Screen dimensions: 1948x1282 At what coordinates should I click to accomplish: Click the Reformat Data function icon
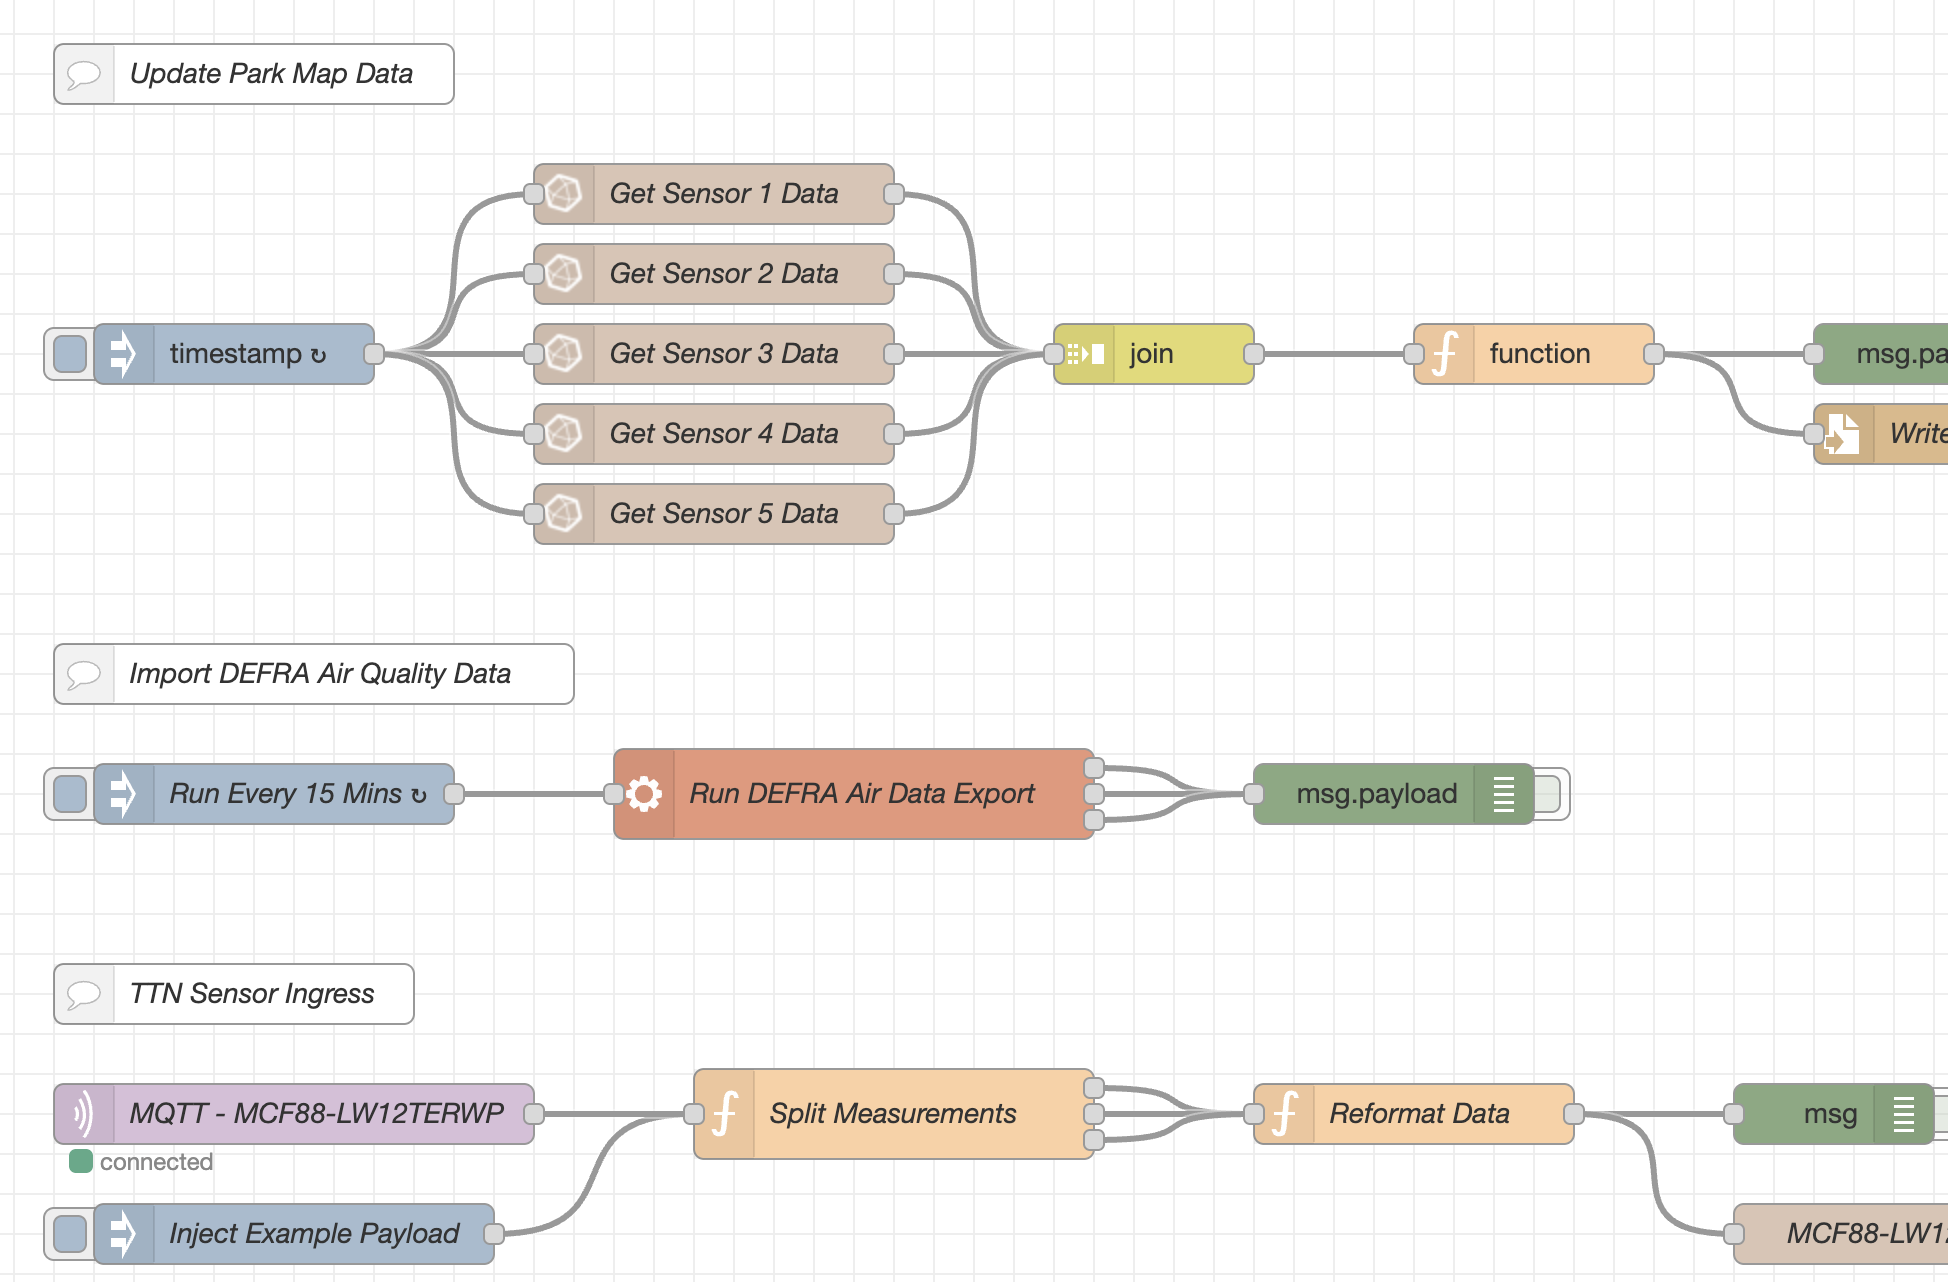tap(1284, 1114)
